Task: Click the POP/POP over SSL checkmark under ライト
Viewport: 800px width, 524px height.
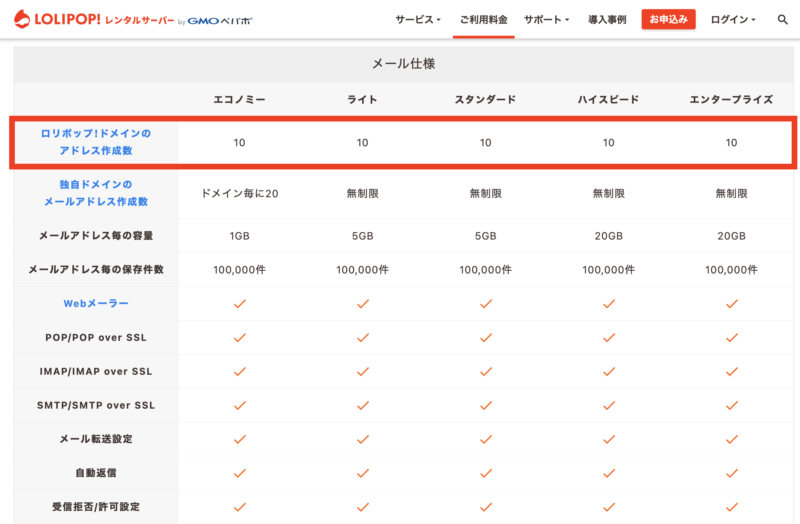Action: coord(363,338)
